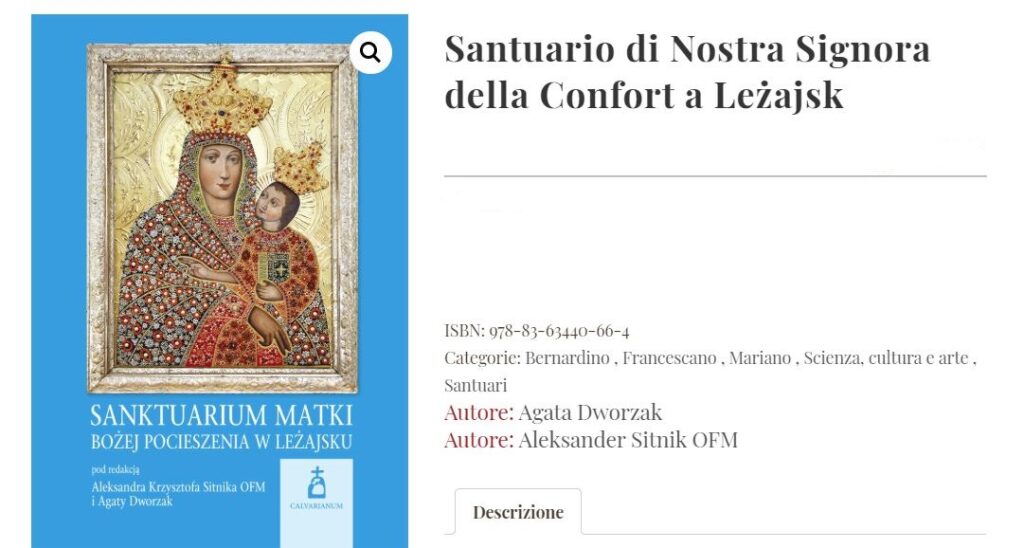Open the Bernardino category link
The height and width of the screenshot is (548, 1024).
click(564, 358)
